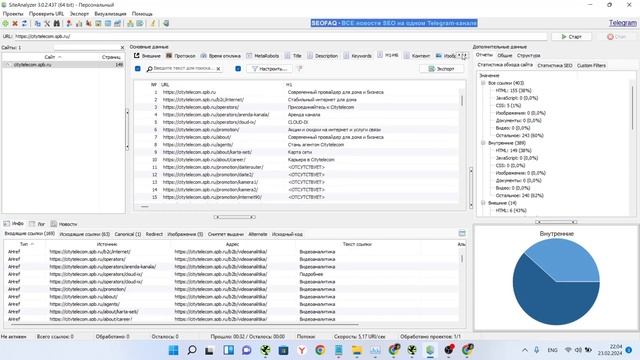Viewport: 640px width, 360px height.
Task: Toggle the checkbox left of search box
Action: point(138,69)
